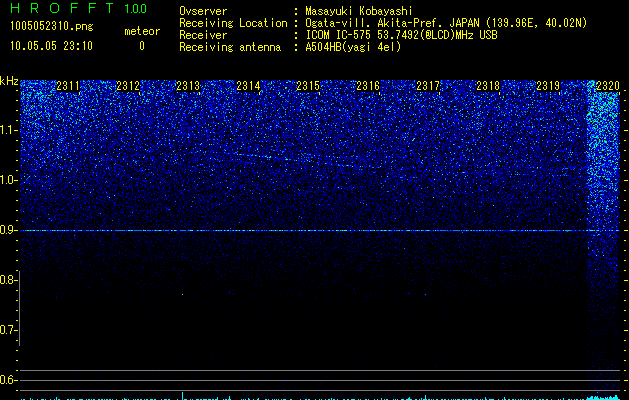
Task: Click the 2312 time marker
Action: pos(128,85)
